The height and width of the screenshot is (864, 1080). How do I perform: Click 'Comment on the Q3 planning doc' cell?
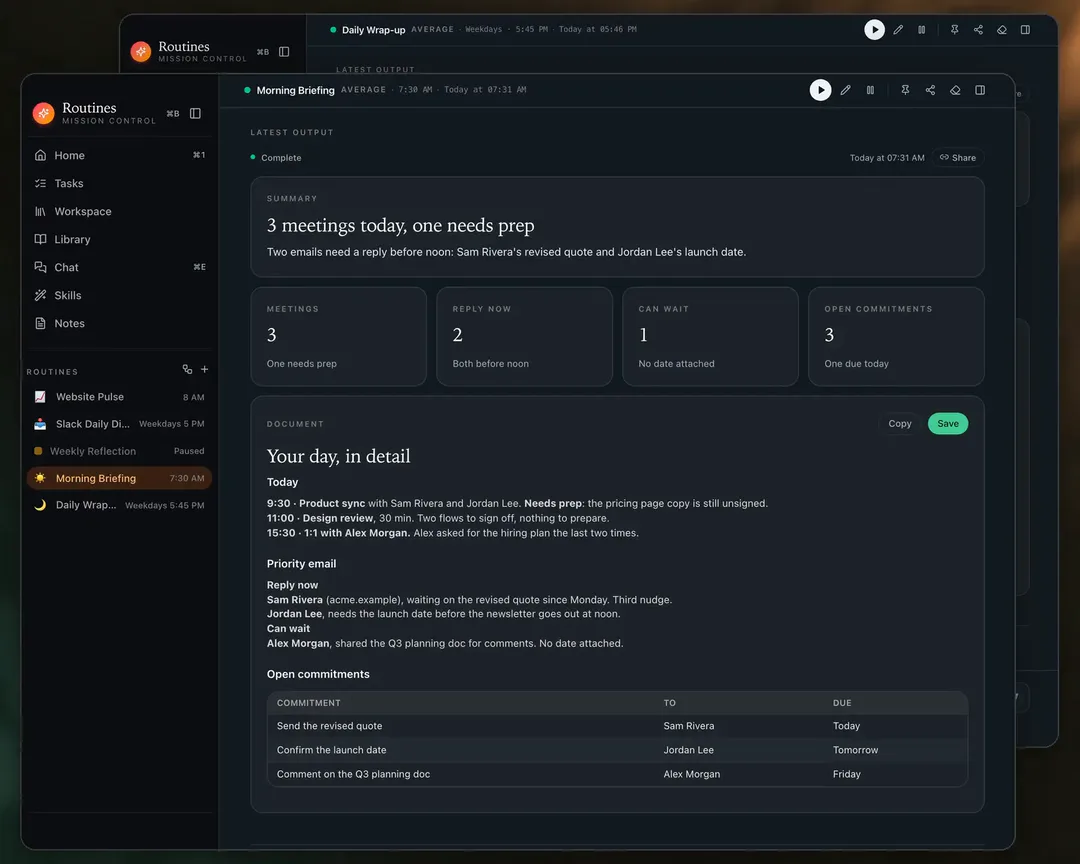[x=353, y=774]
